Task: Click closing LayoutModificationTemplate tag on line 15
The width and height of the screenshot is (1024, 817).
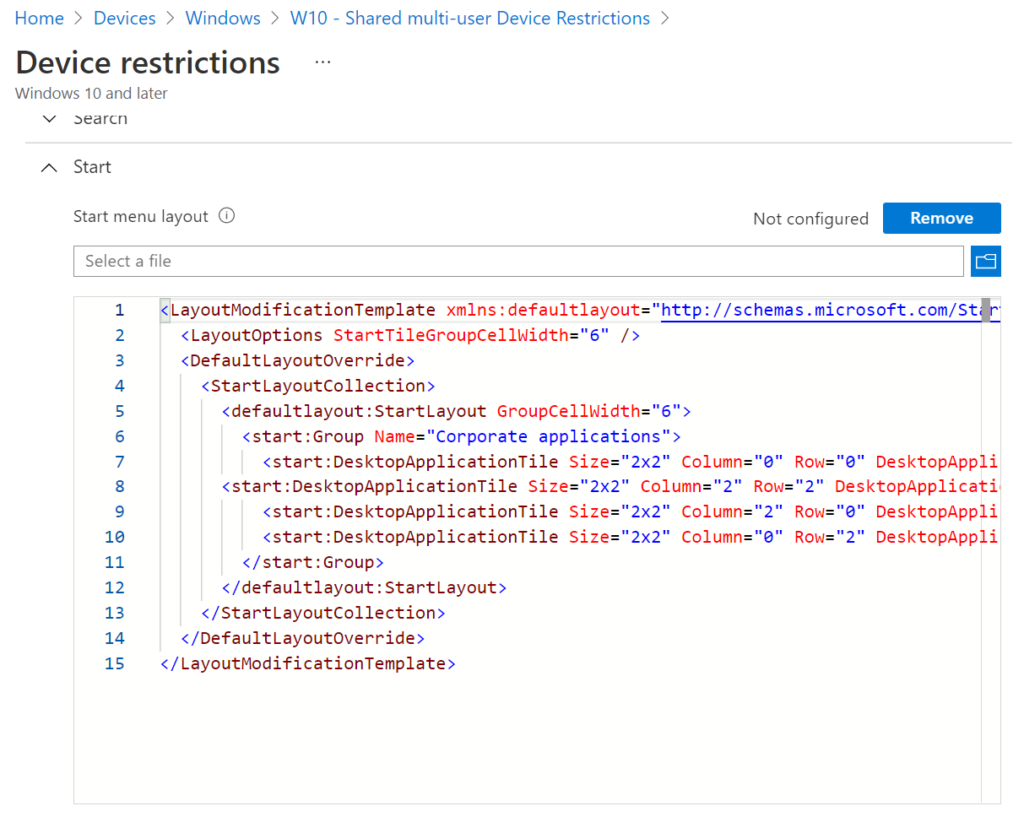Action: (308, 664)
